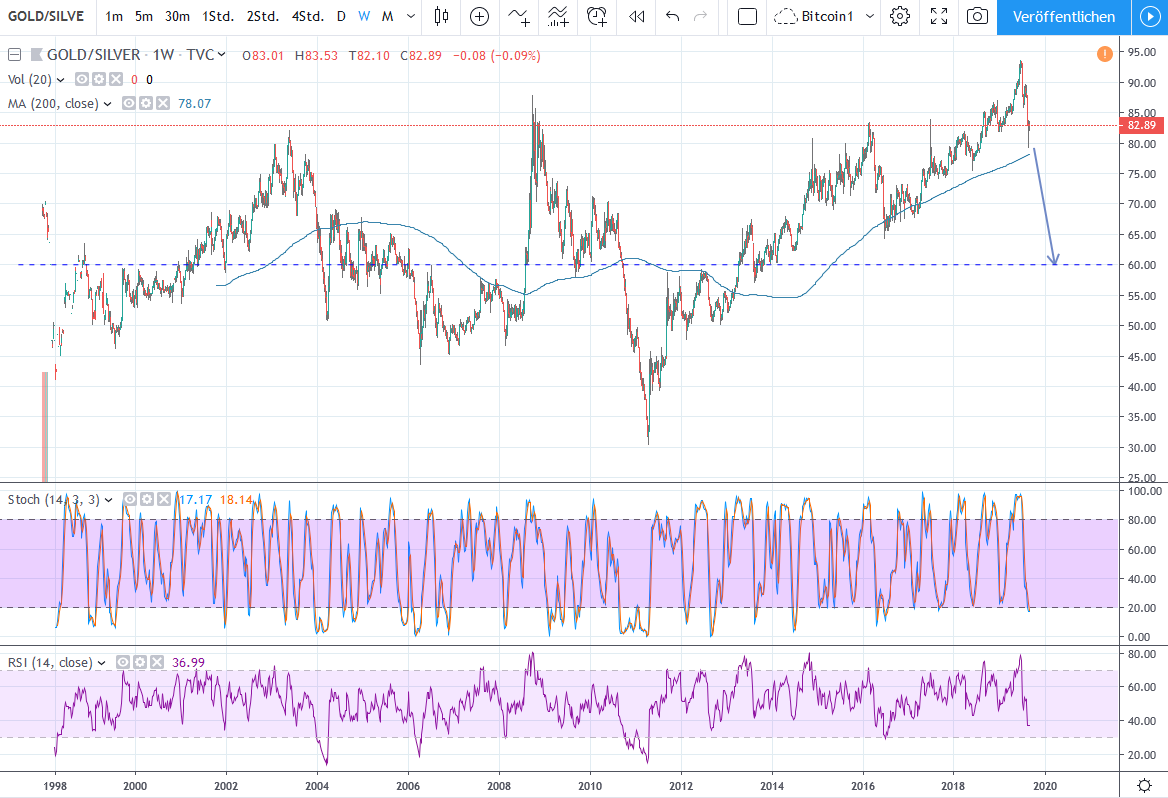The height and width of the screenshot is (798, 1168).
Task: Expand the GOLD/SILVER symbol legend dropdown
Action: coord(221,54)
